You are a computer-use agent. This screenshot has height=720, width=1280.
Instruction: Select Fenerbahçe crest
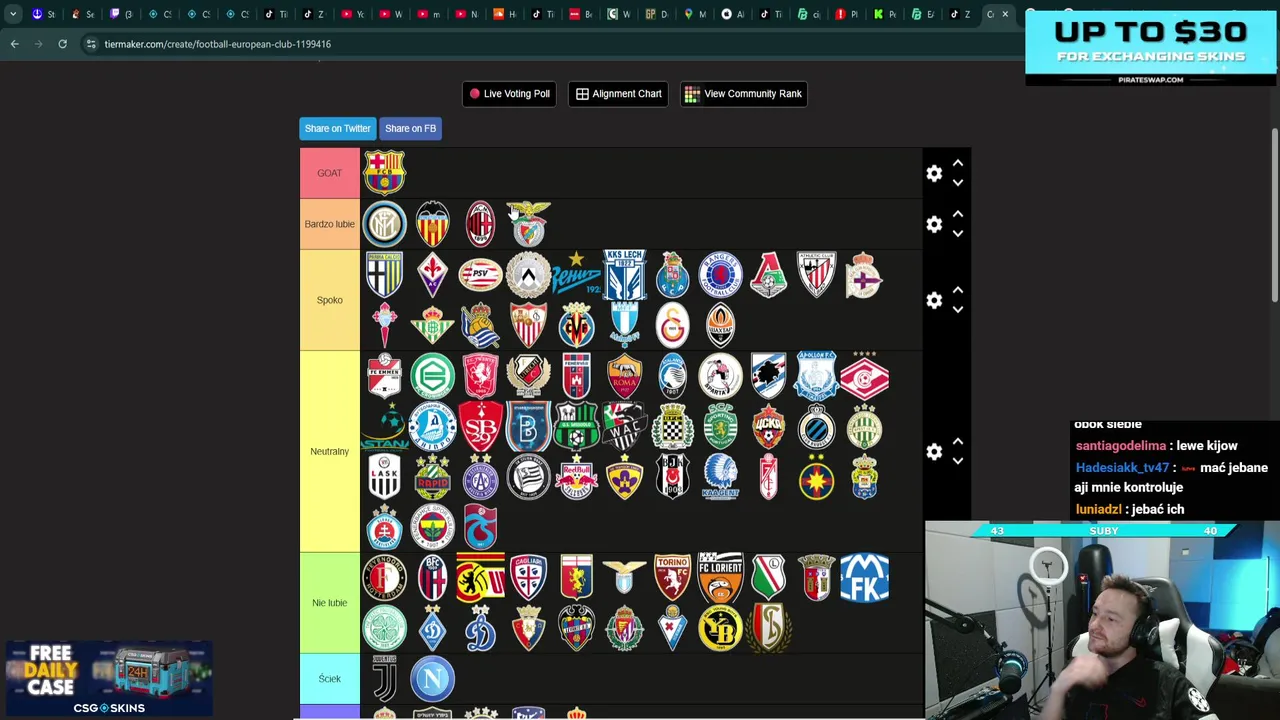[432, 527]
